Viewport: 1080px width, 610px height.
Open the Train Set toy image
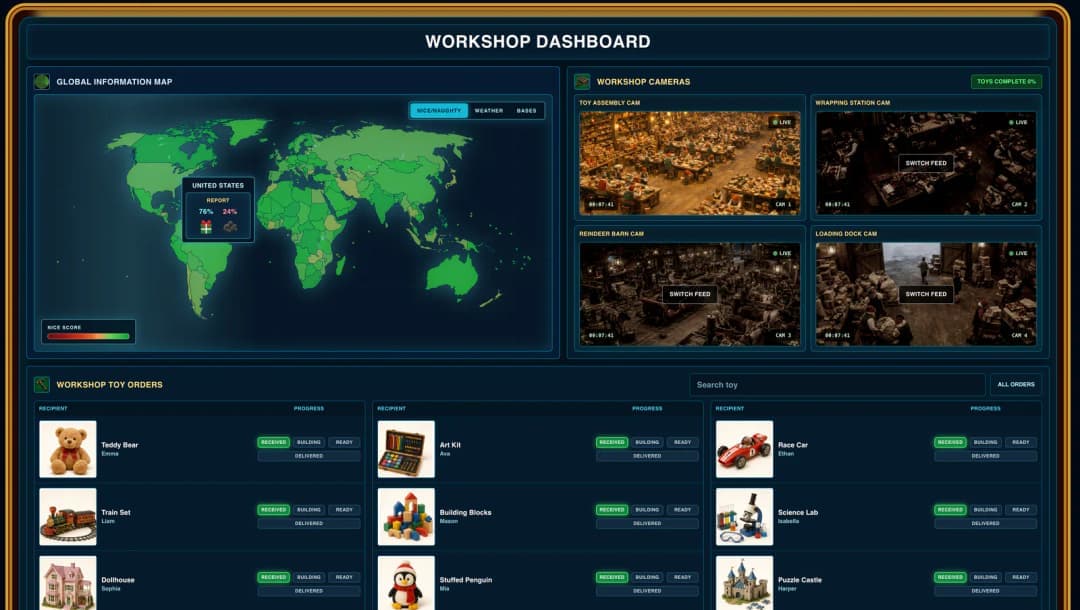68,516
